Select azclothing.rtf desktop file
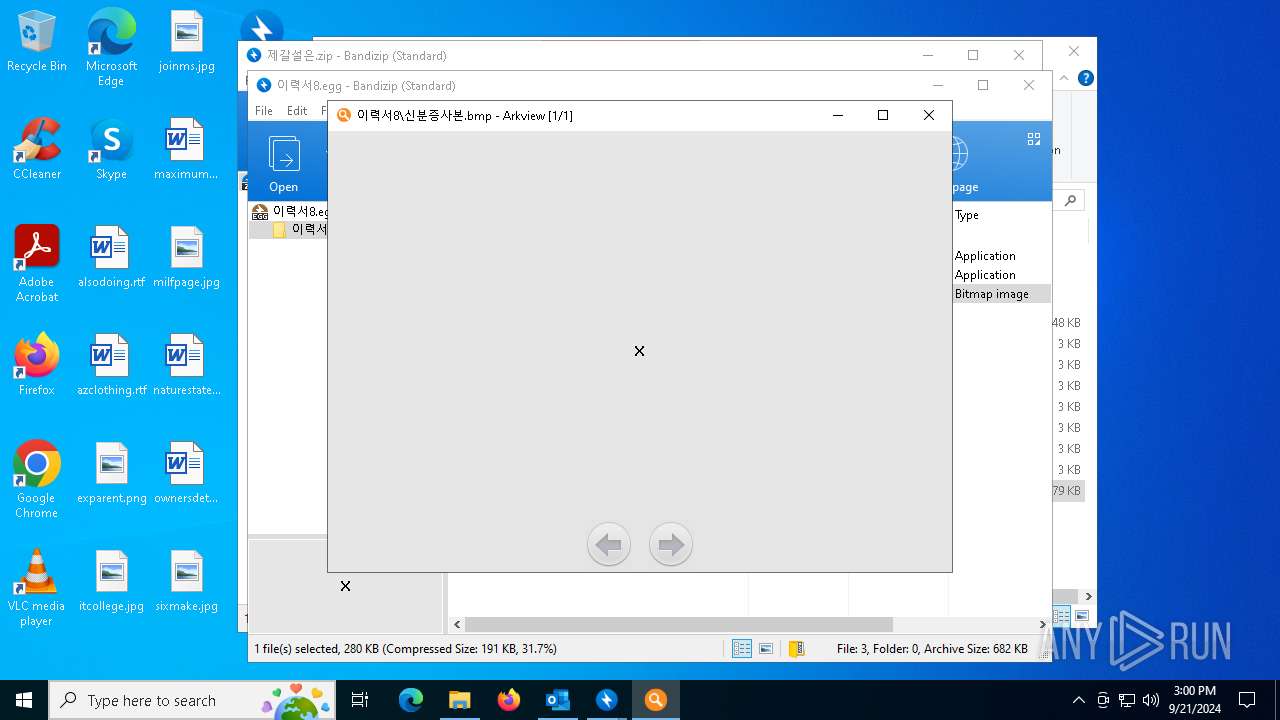 pyautogui.click(x=111, y=365)
